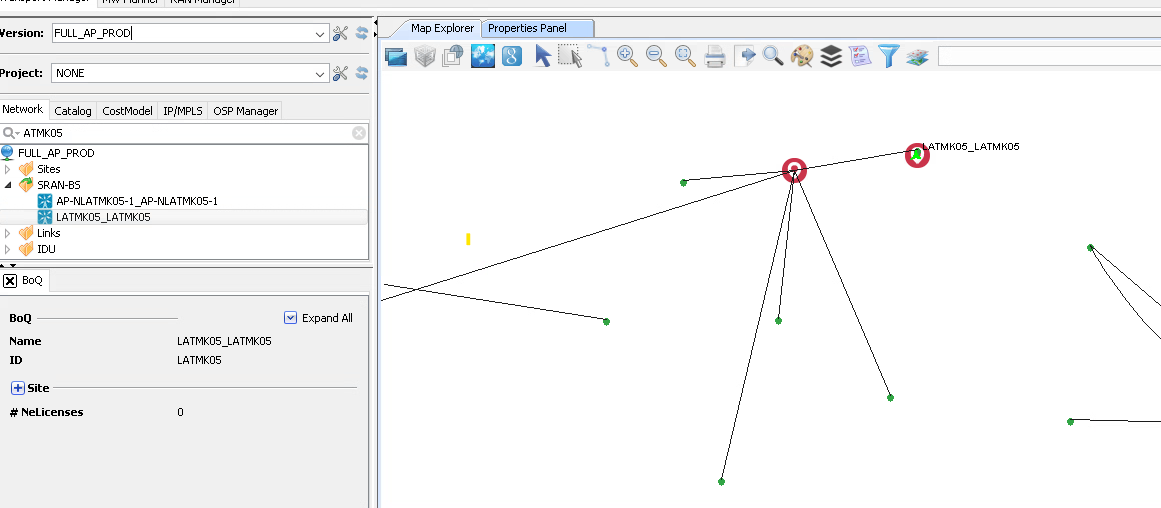Viewport: 1161px width, 508px height.
Task: Click the zoom out magnifier
Action: click(x=656, y=56)
